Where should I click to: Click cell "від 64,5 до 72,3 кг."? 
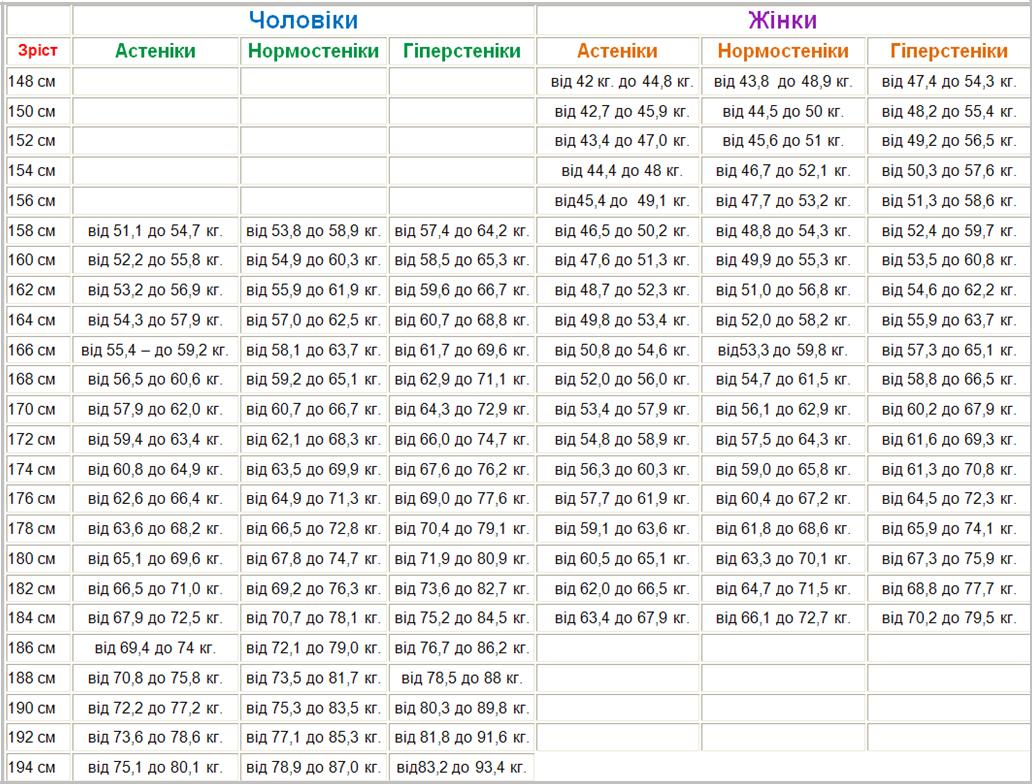click(x=949, y=499)
